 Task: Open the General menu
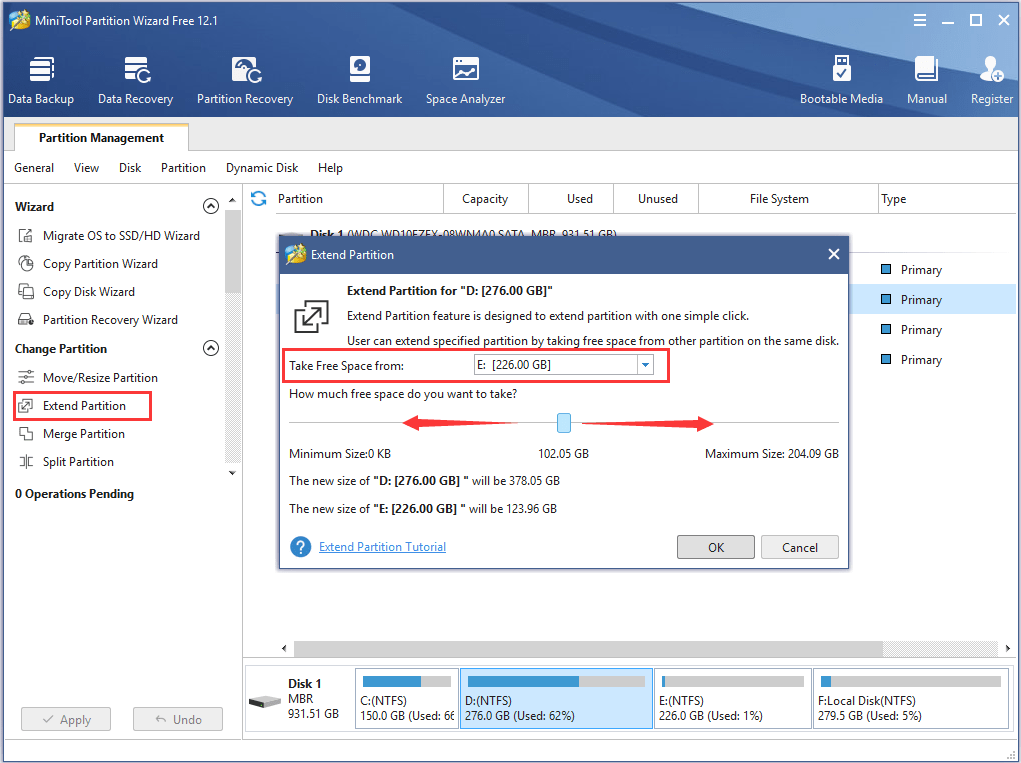tap(34, 168)
